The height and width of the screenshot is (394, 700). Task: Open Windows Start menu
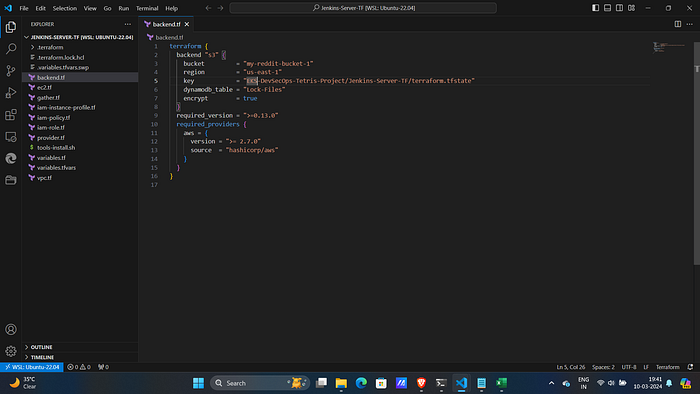[x=198, y=383]
